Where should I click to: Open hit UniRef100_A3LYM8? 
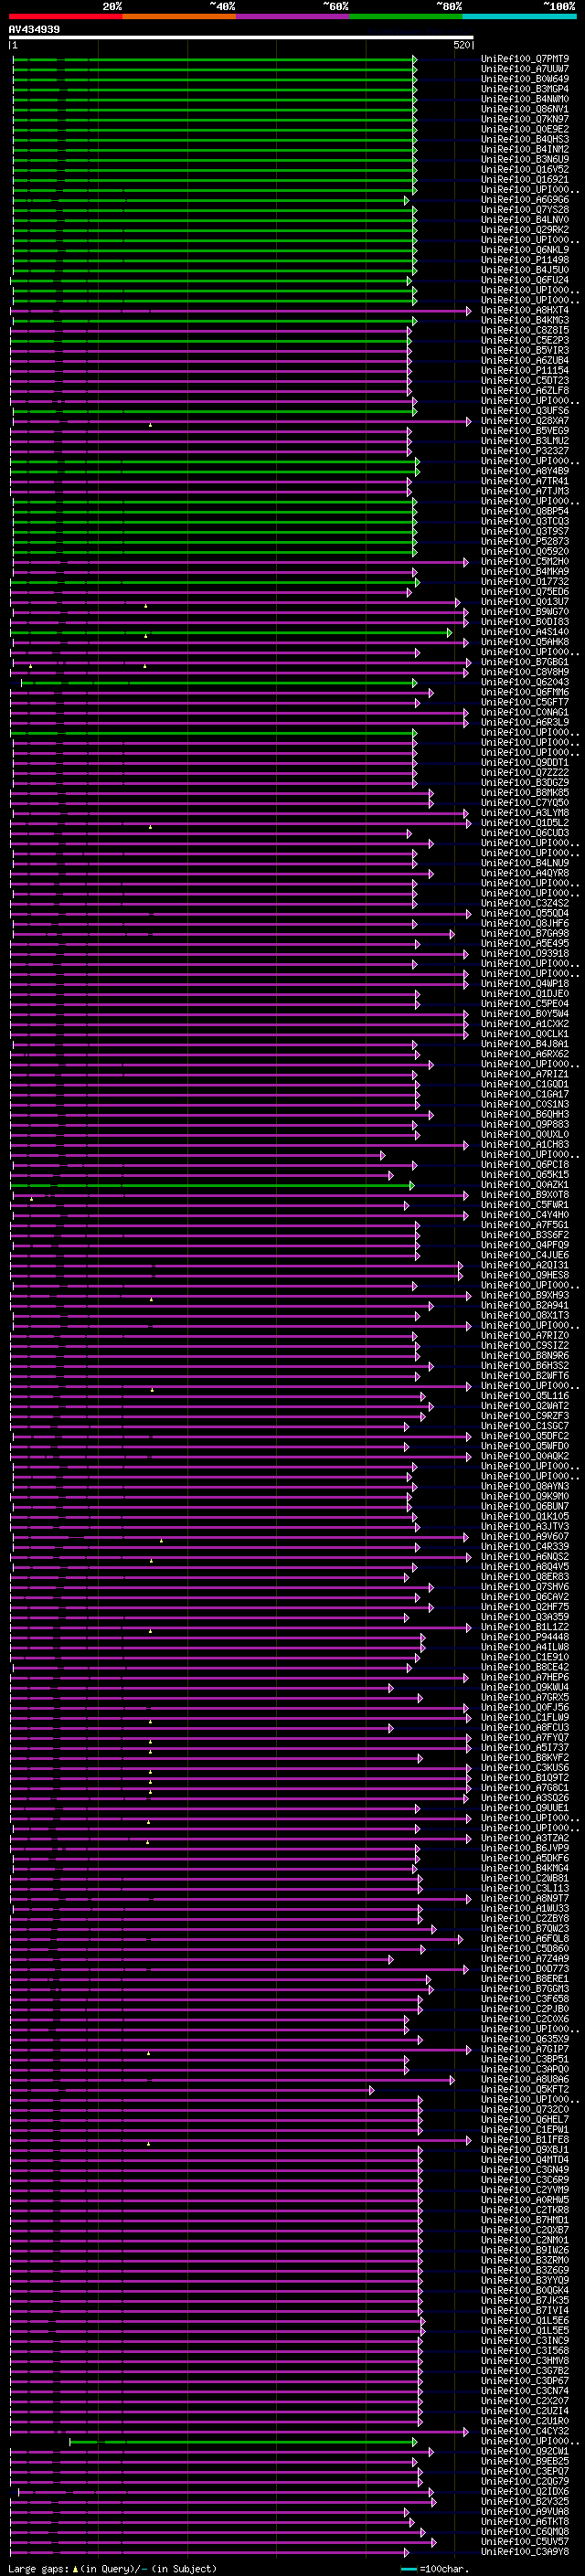point(525,813)
